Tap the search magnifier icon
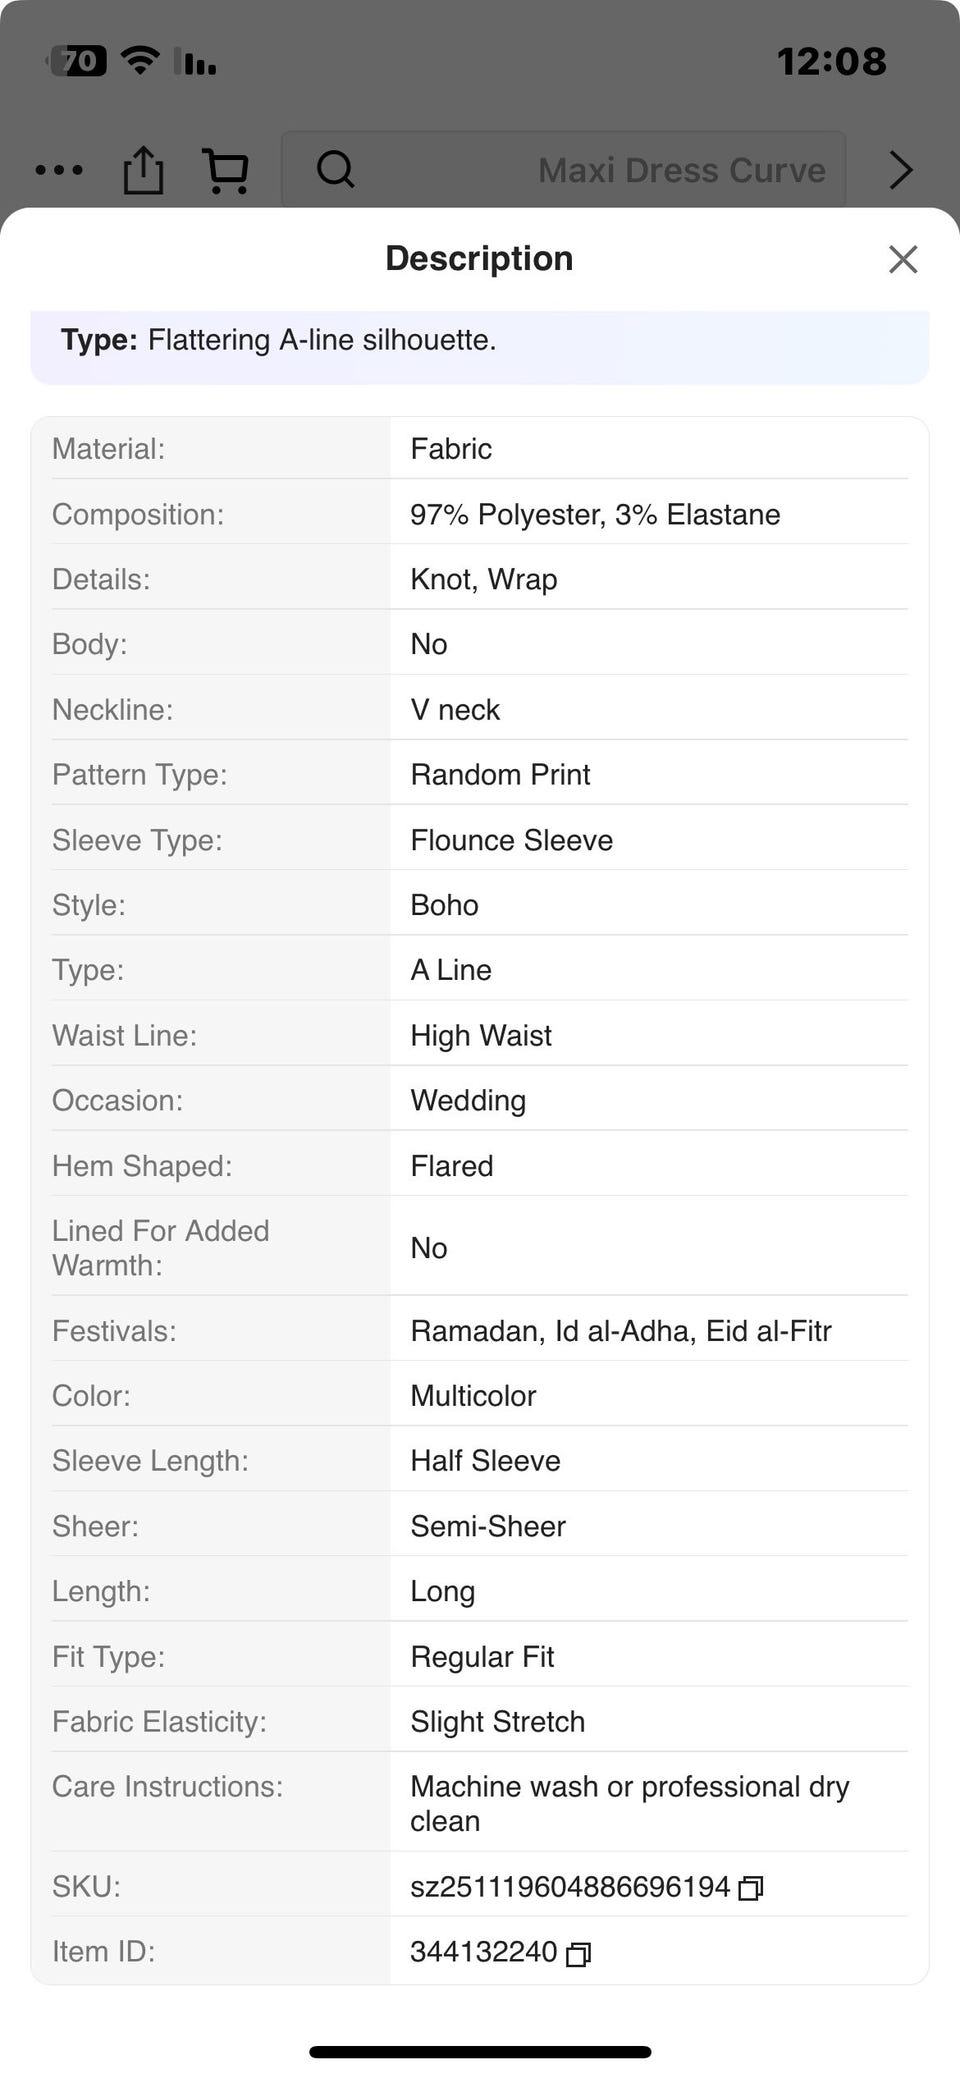The width and height of the screenshot is (960, 2078). click(336, 169)
